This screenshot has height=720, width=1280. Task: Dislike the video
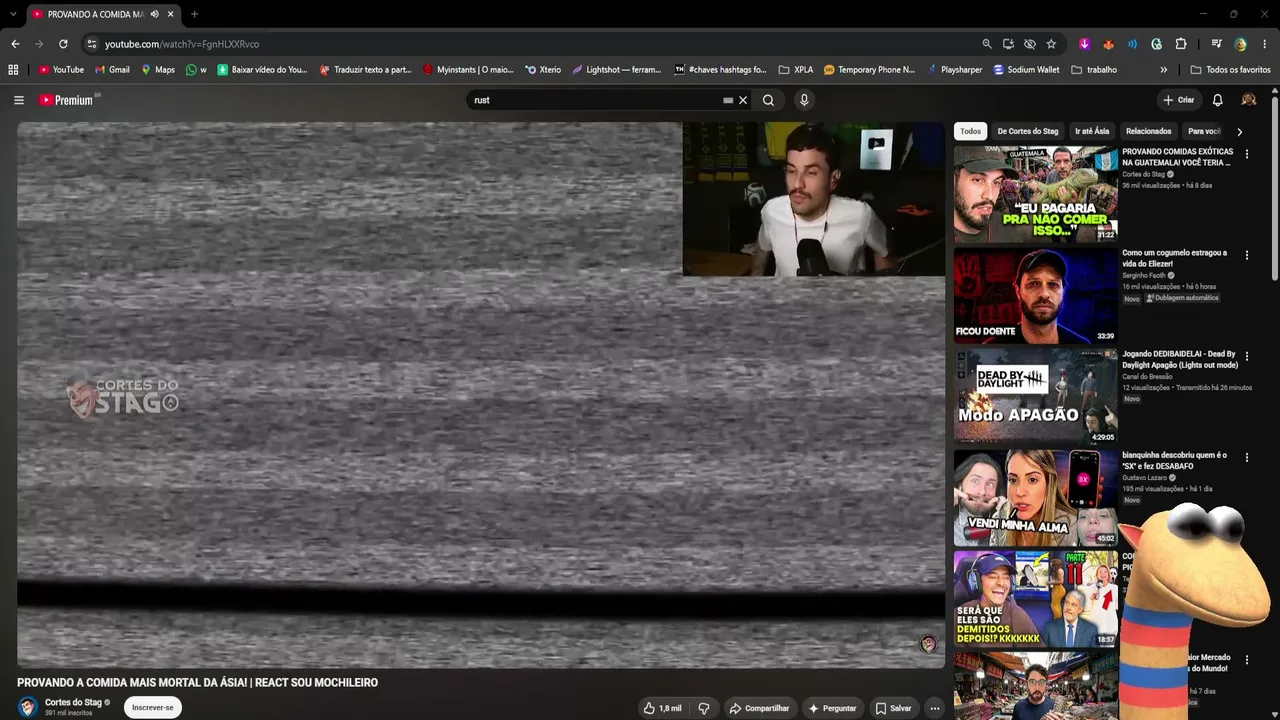(x=703, y=708)
